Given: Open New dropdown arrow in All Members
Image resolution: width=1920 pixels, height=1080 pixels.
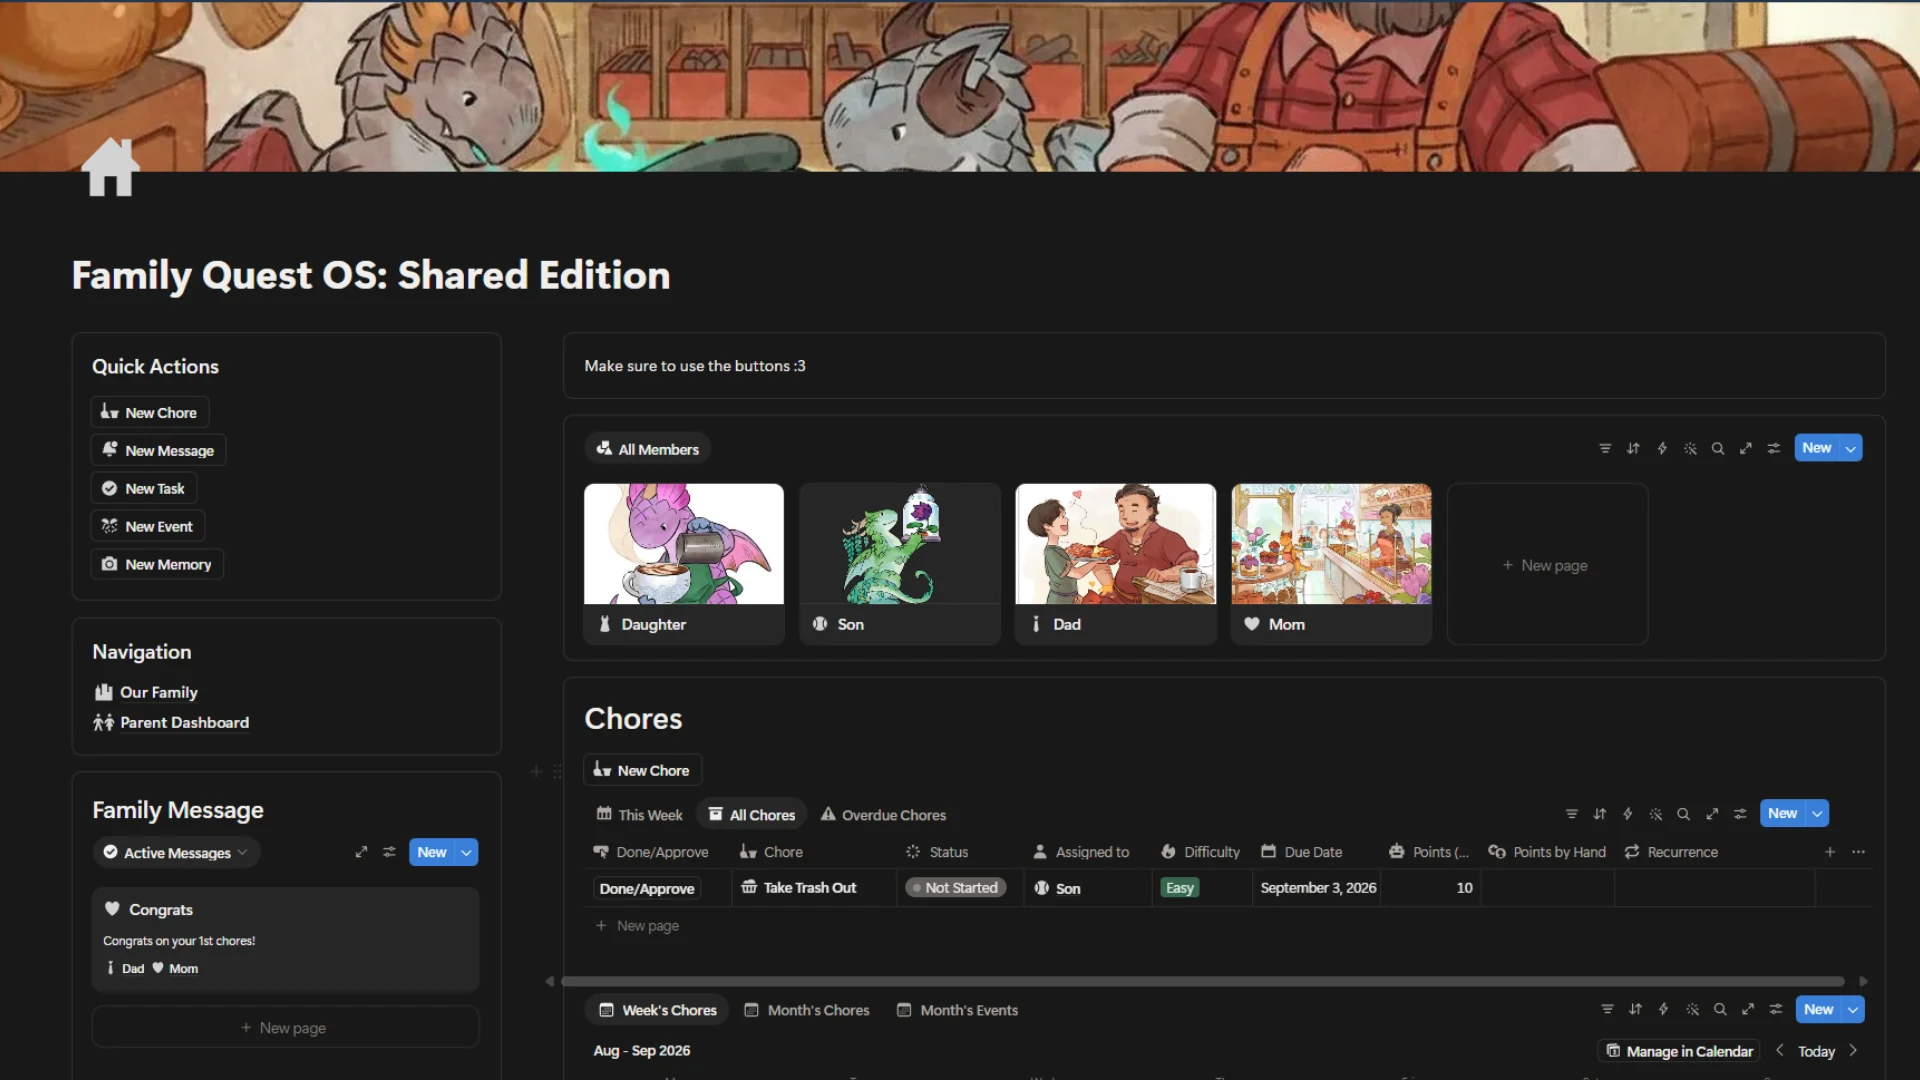Looking at the screenshot, I should pos(1851,449).
